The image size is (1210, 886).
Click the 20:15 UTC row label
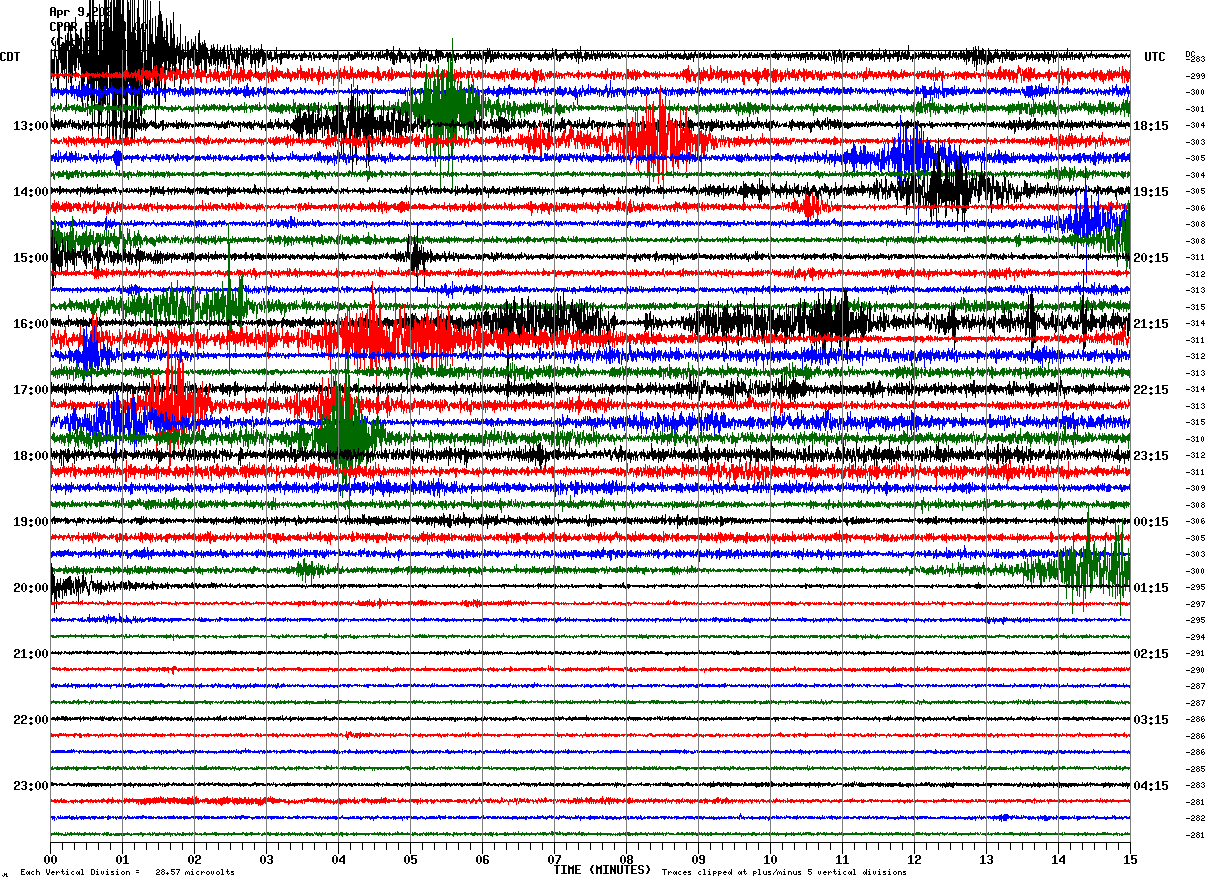click(x=1151, y=258)
